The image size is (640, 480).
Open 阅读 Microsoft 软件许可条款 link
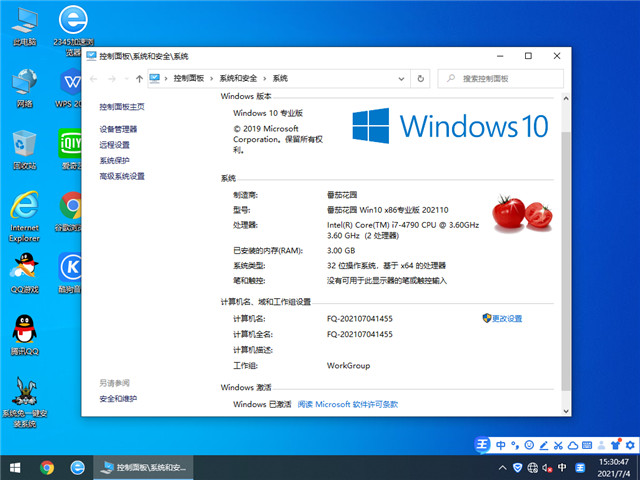[348, 404]
